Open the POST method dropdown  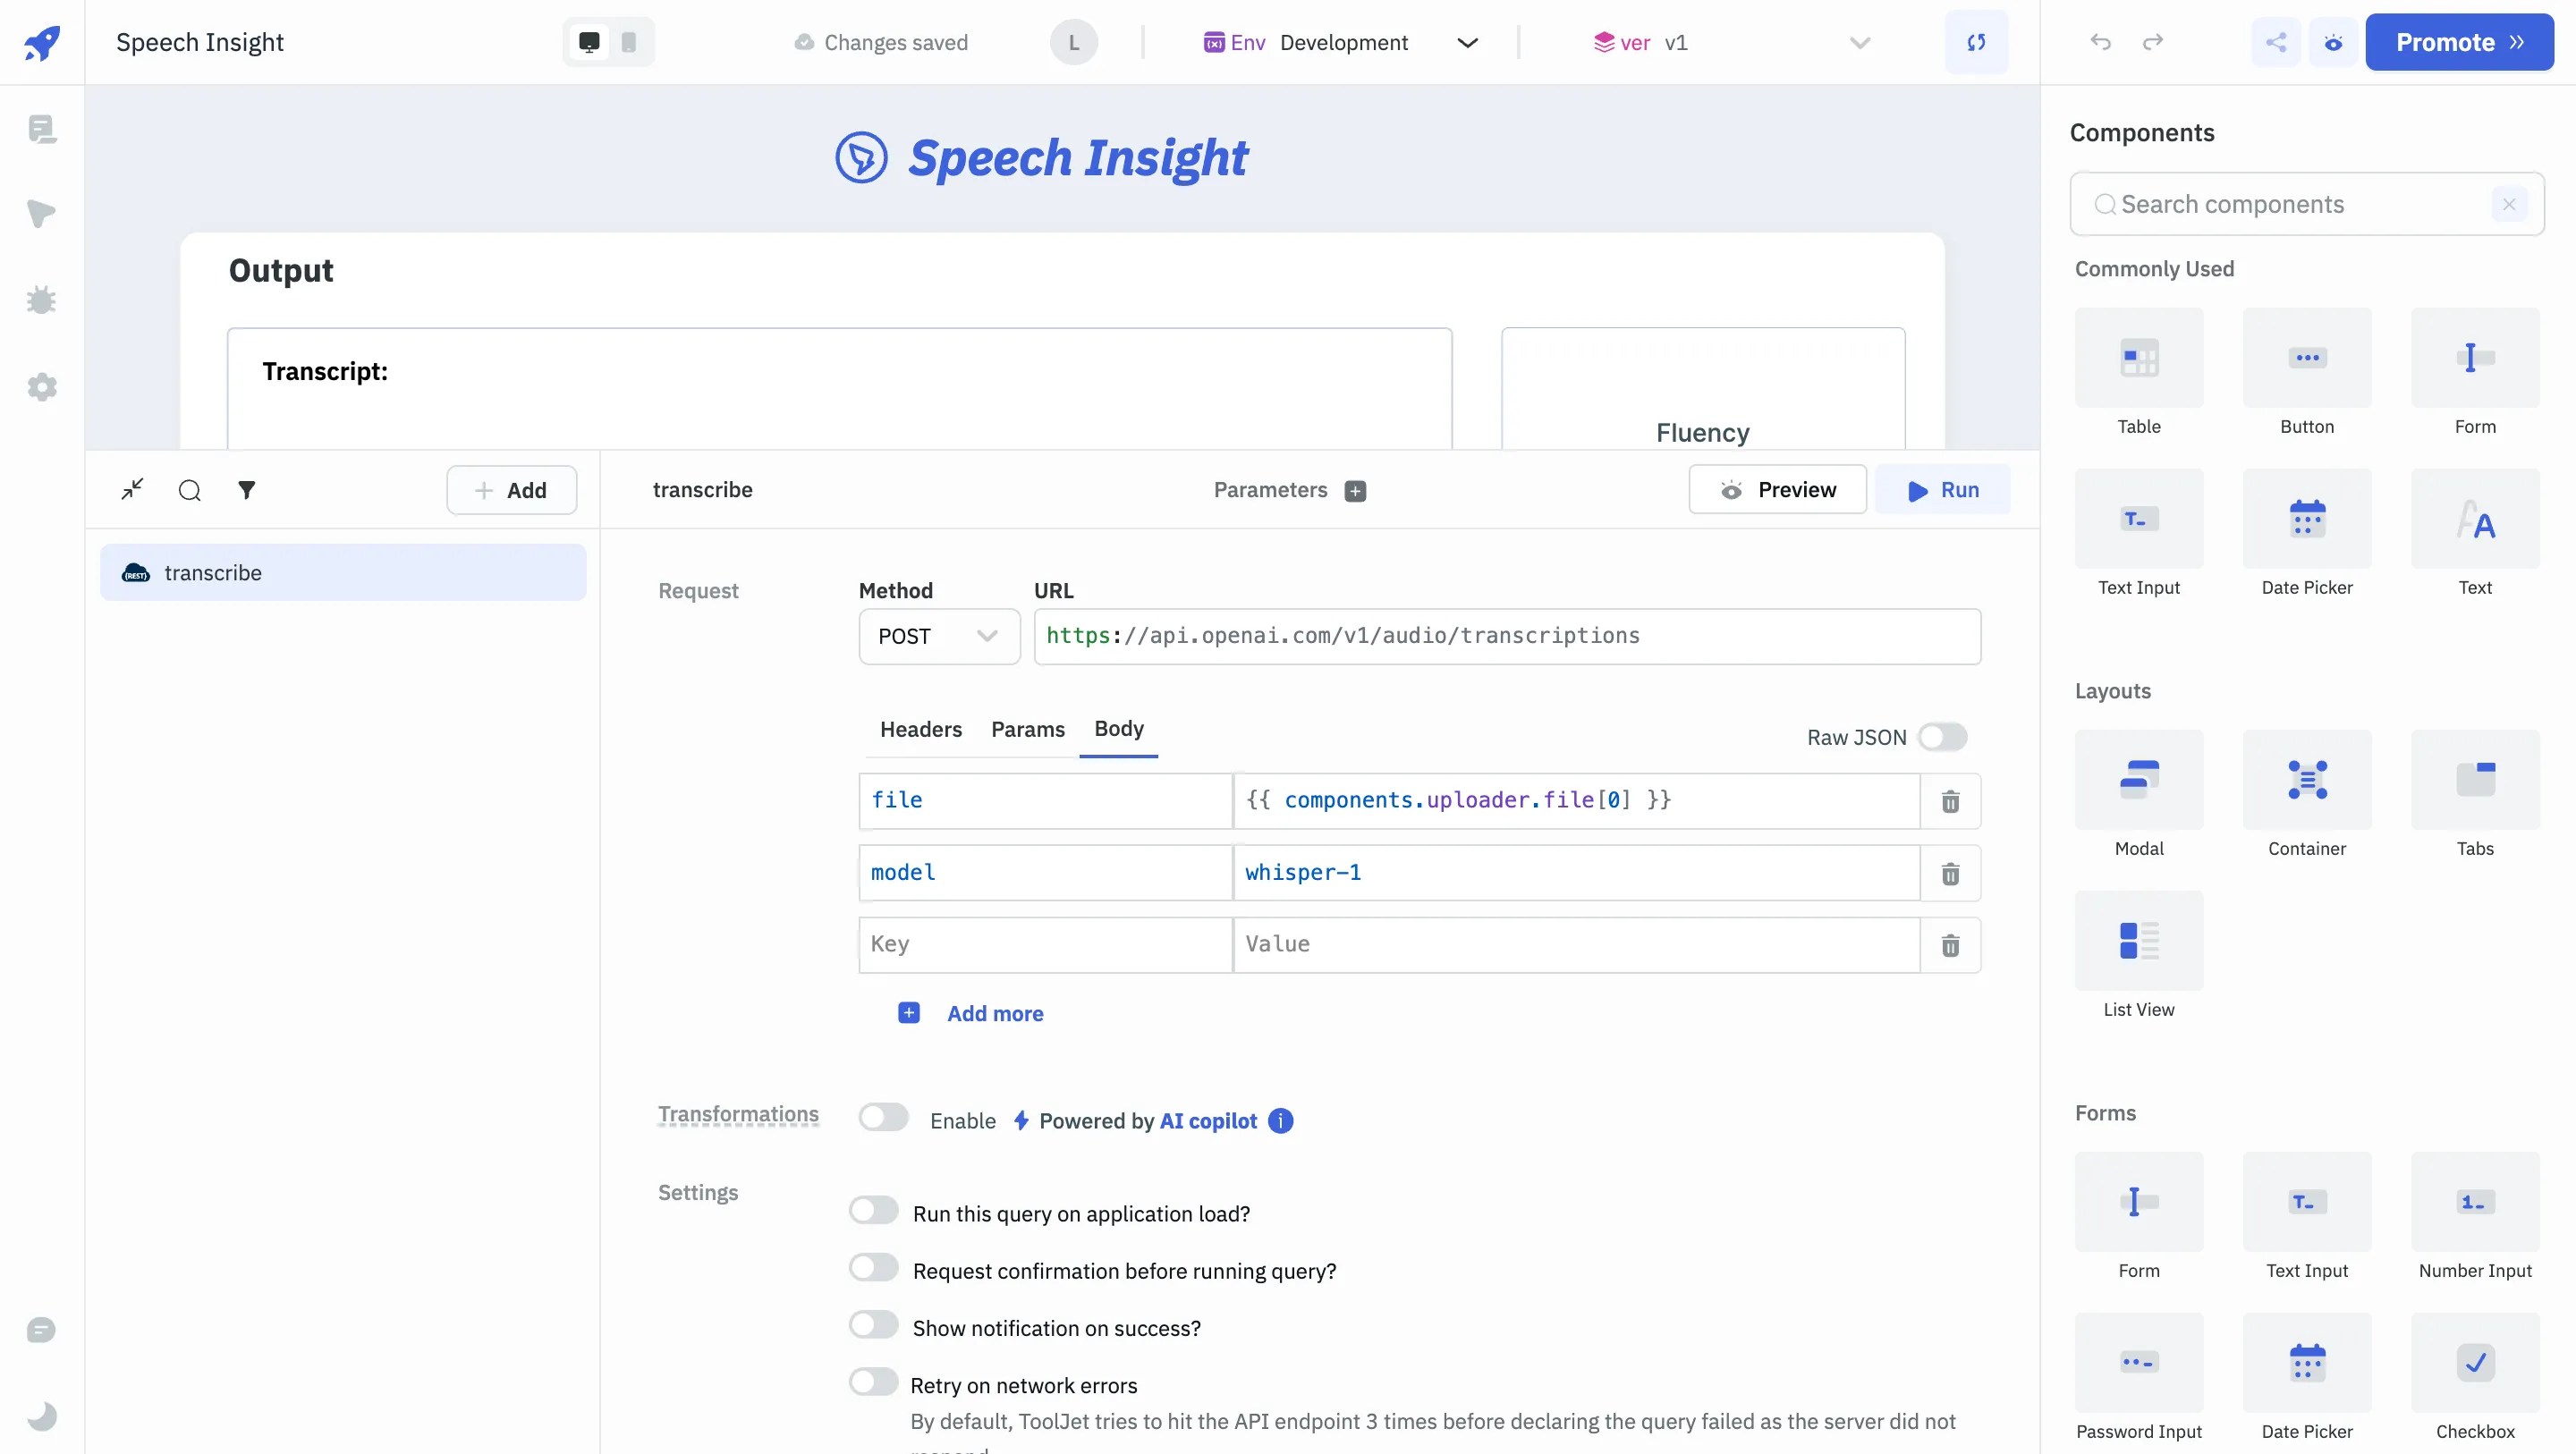tap(938, 637)
